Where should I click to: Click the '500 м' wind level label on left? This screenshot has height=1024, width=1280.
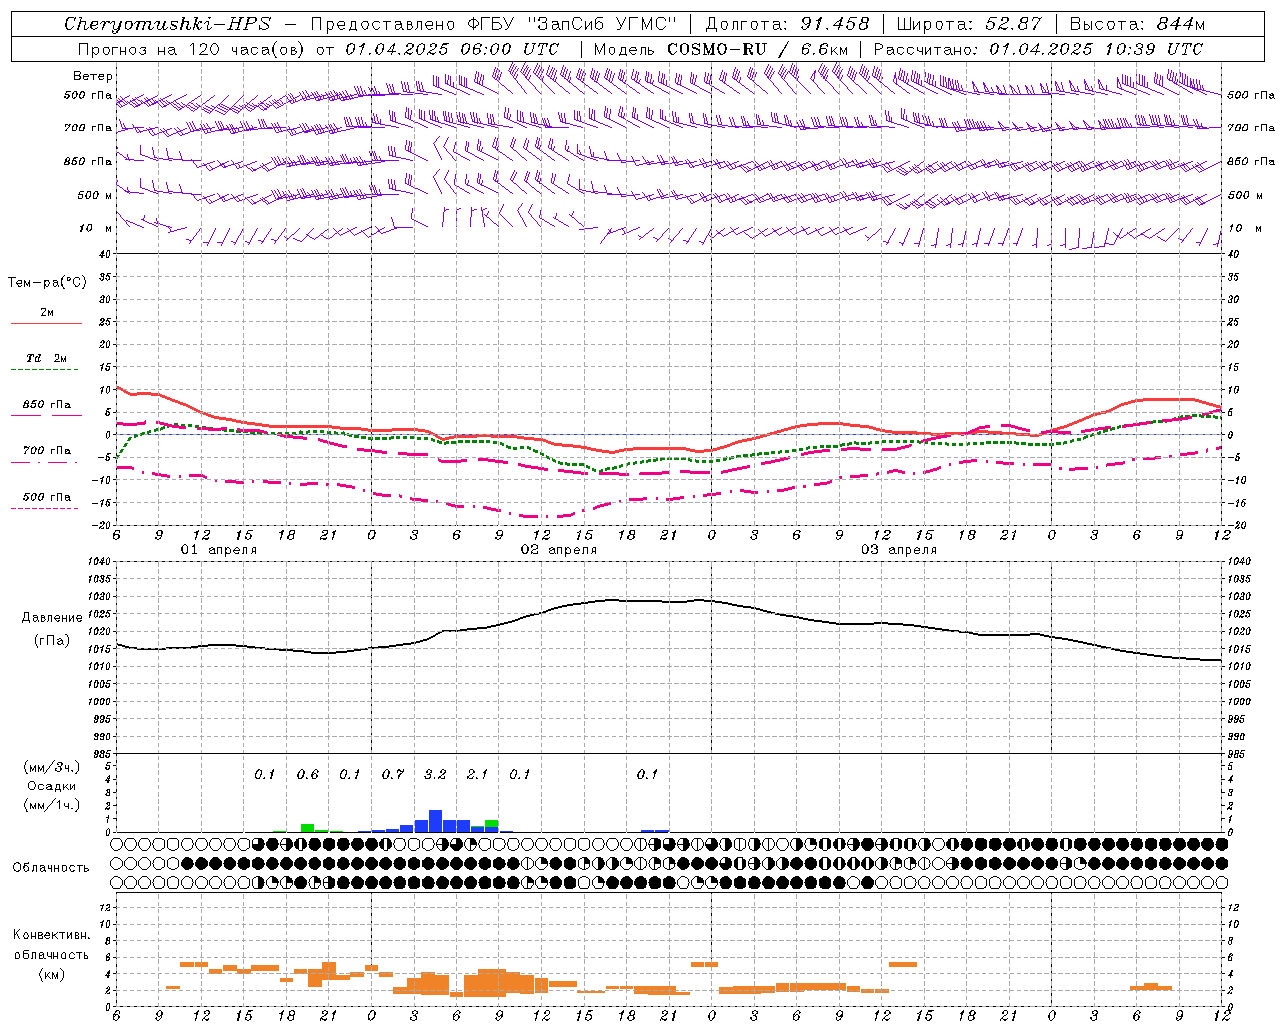95,195
